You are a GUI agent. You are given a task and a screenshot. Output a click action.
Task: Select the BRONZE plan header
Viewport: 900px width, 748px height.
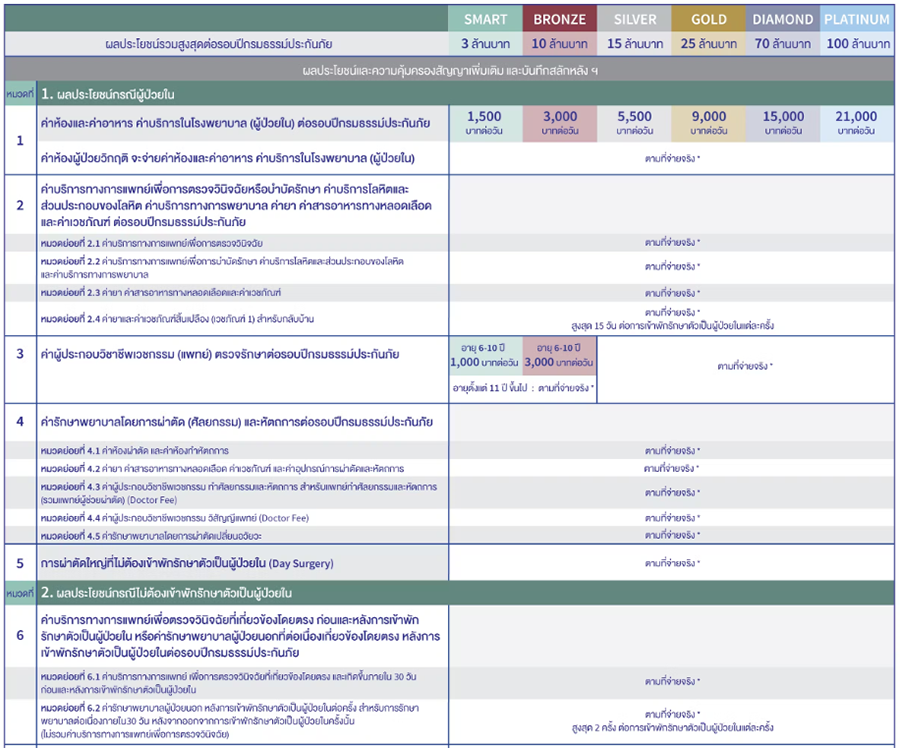(559, 19)
